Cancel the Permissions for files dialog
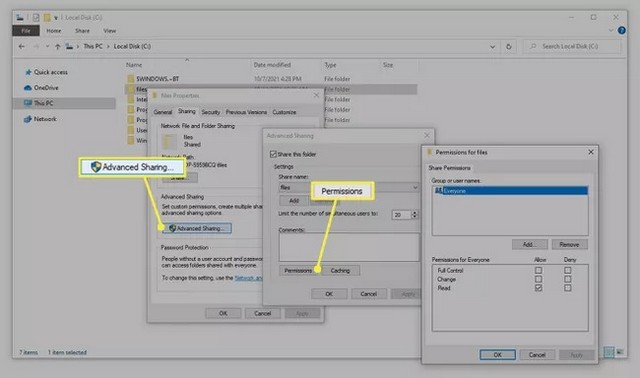Image resolution: width=640 pixels, height=378 pixels. (x=537, y=355)
